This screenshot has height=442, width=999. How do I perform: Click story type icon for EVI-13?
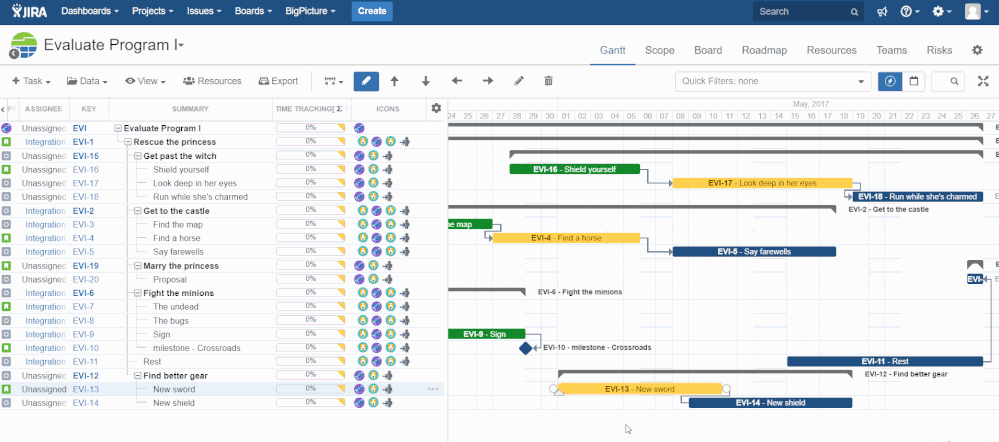tap(6, 389)
